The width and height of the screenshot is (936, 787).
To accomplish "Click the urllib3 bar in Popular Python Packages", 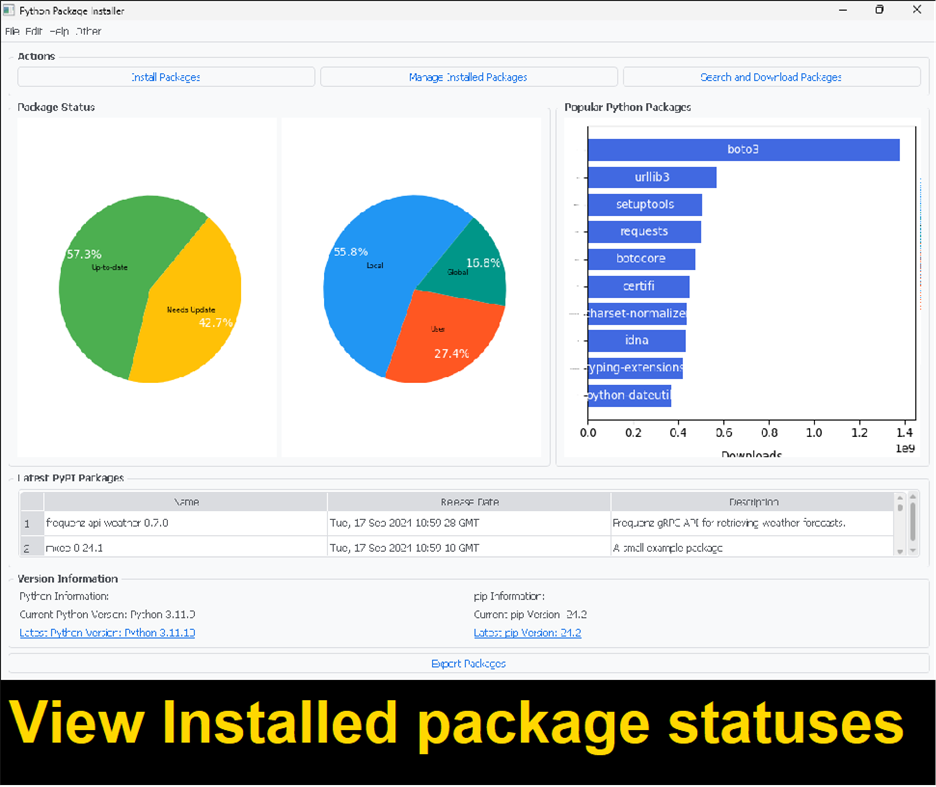I will click(x=653, y=177).
